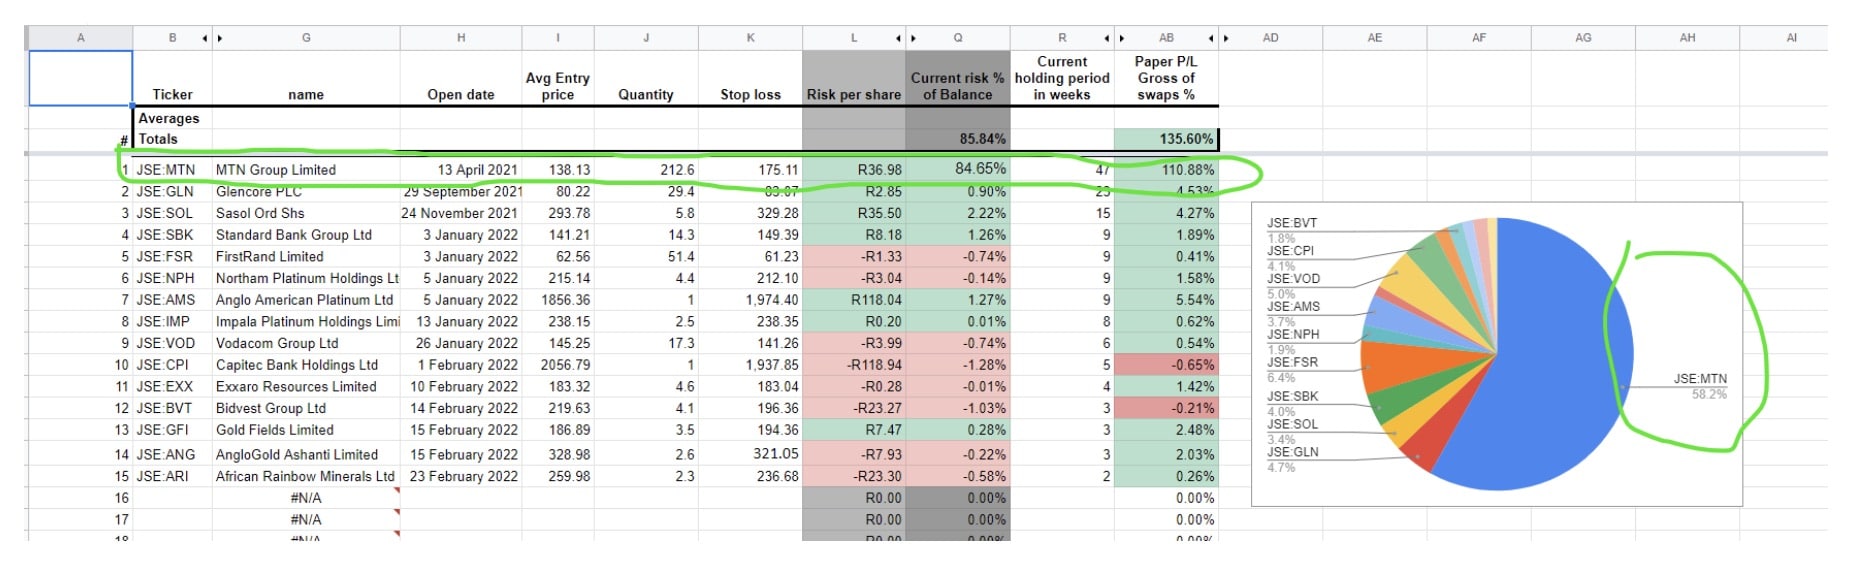Click 'Current holding period in weeks' header
Screen dimensions: 1866x572
coord(1062,79)
